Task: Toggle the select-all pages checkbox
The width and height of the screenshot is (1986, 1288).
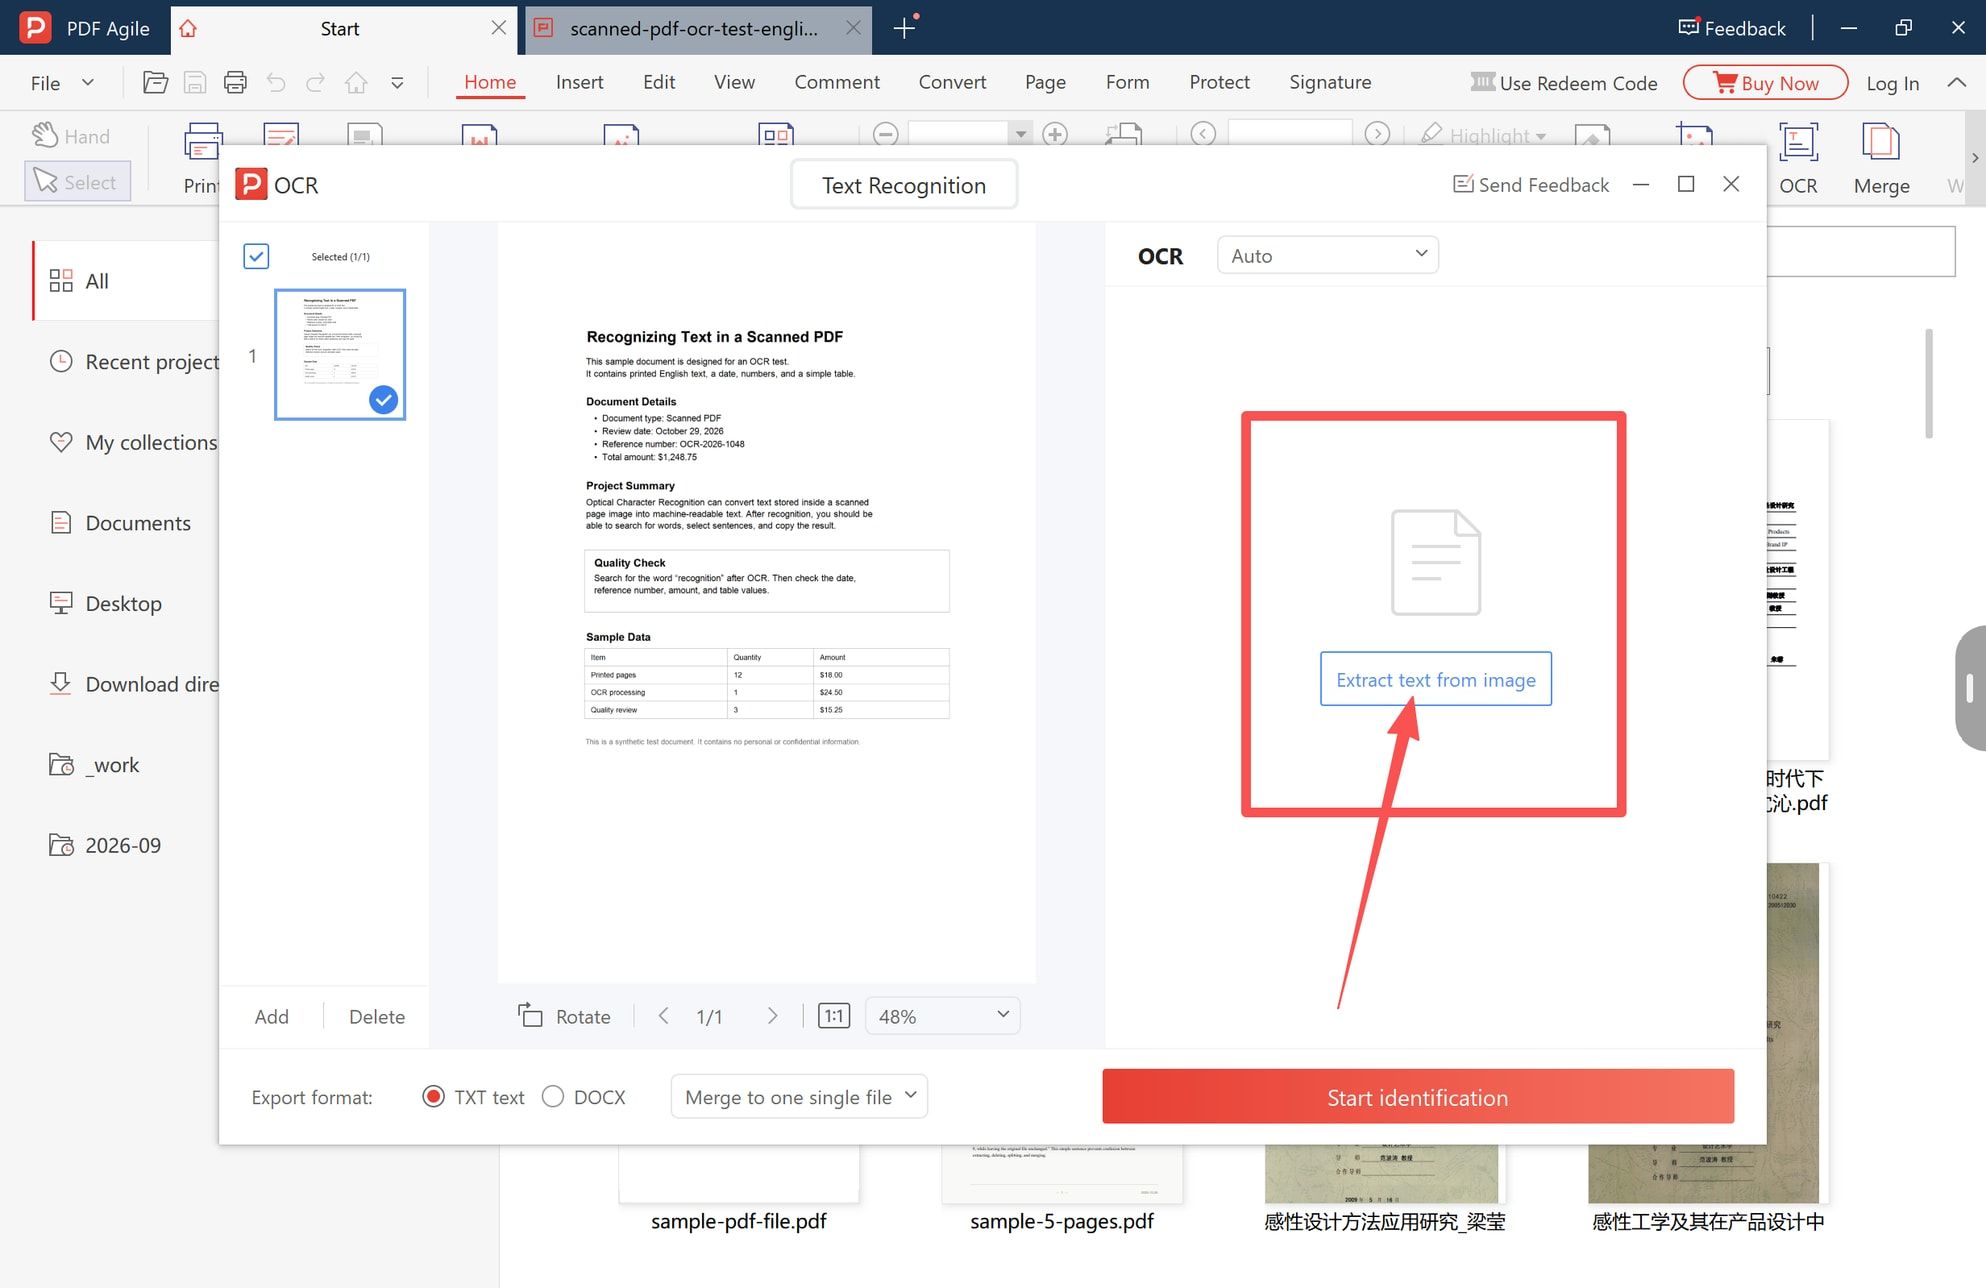Action: 256,256
